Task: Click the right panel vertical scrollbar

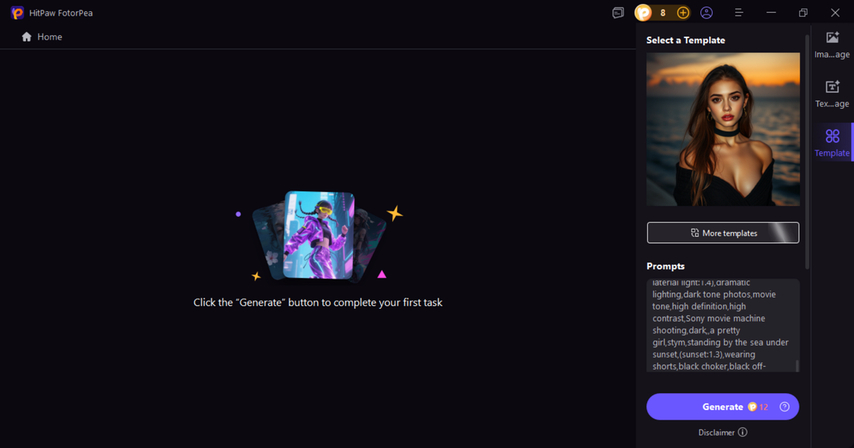Action: [x=807, y=151]
